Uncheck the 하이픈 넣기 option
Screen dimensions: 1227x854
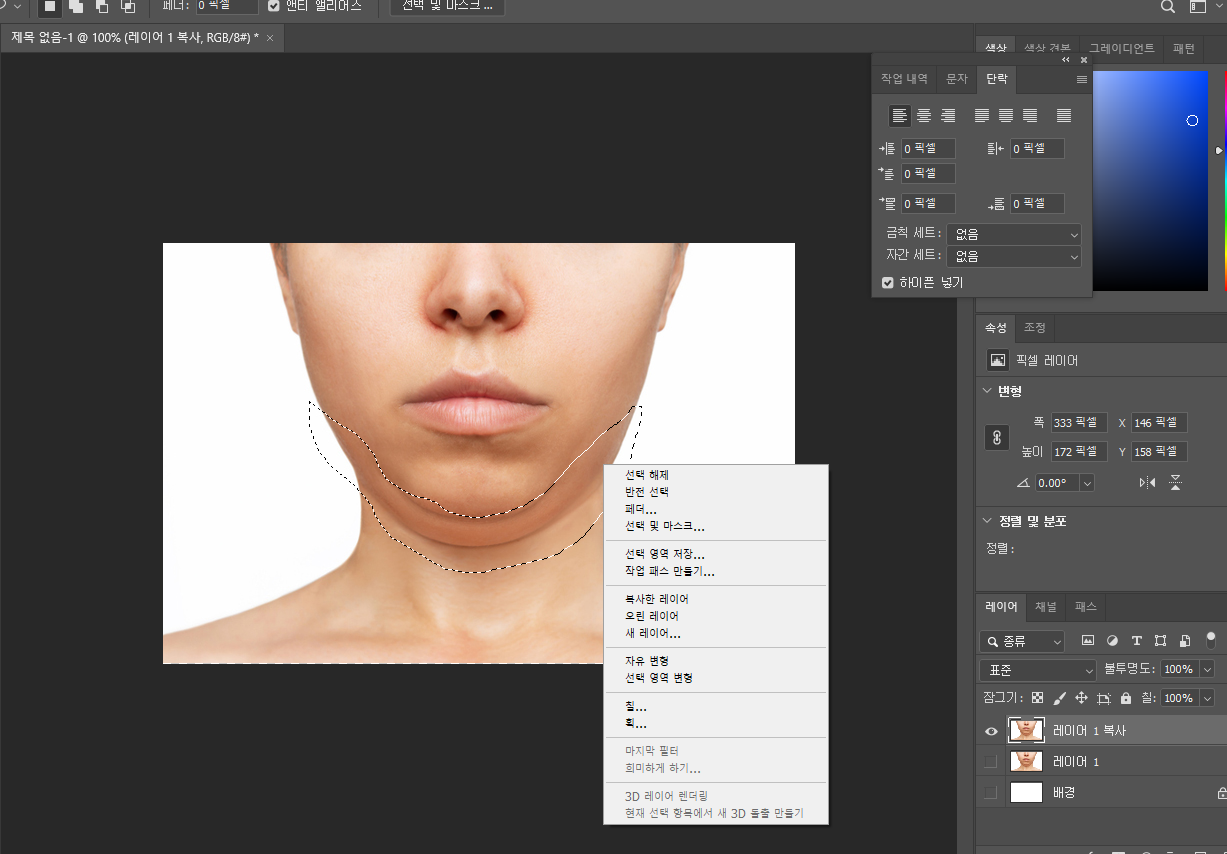[x=887, y=282]
